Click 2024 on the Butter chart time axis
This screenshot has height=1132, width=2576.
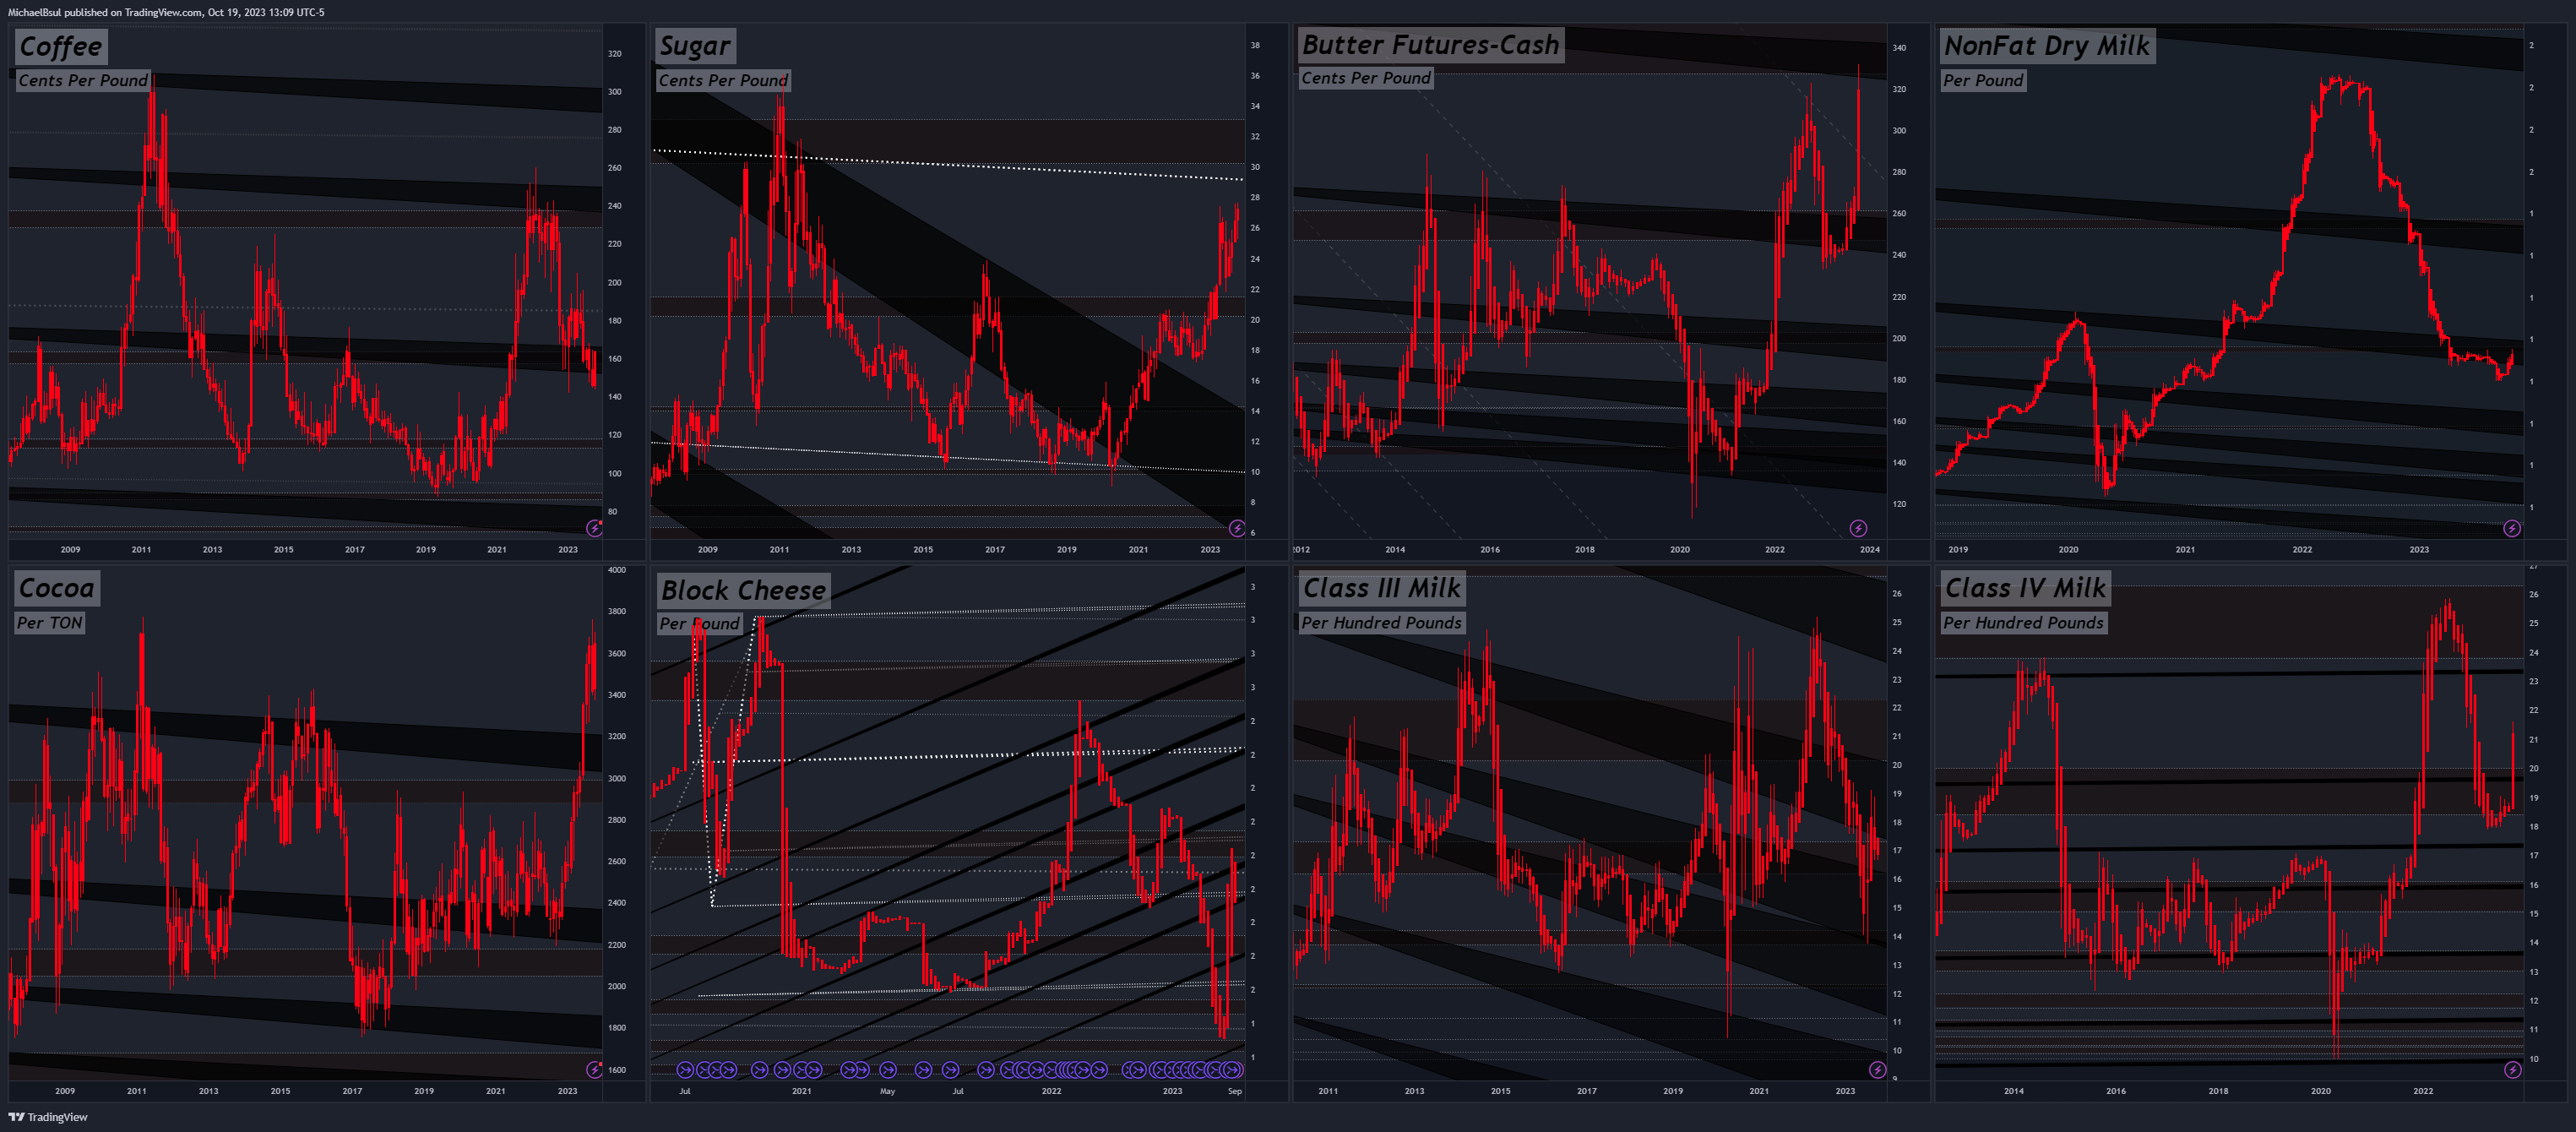point(1869,549)
